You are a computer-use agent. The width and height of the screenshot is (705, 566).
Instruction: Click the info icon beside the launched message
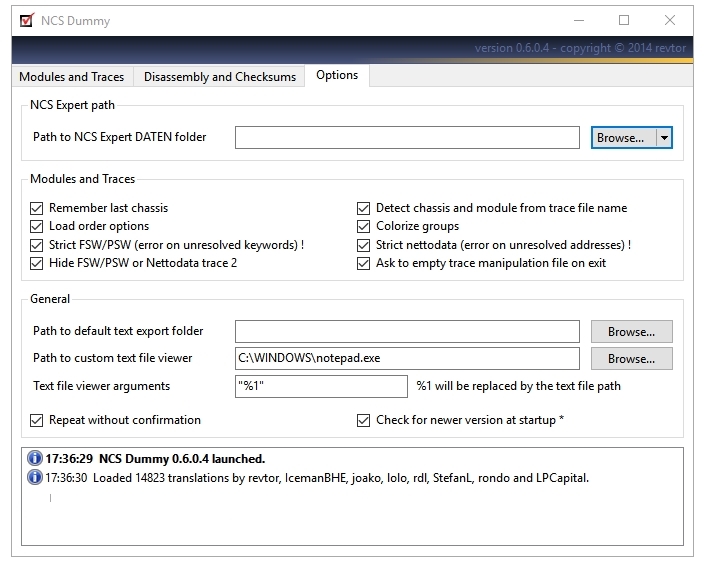click(x=35, y=459)
